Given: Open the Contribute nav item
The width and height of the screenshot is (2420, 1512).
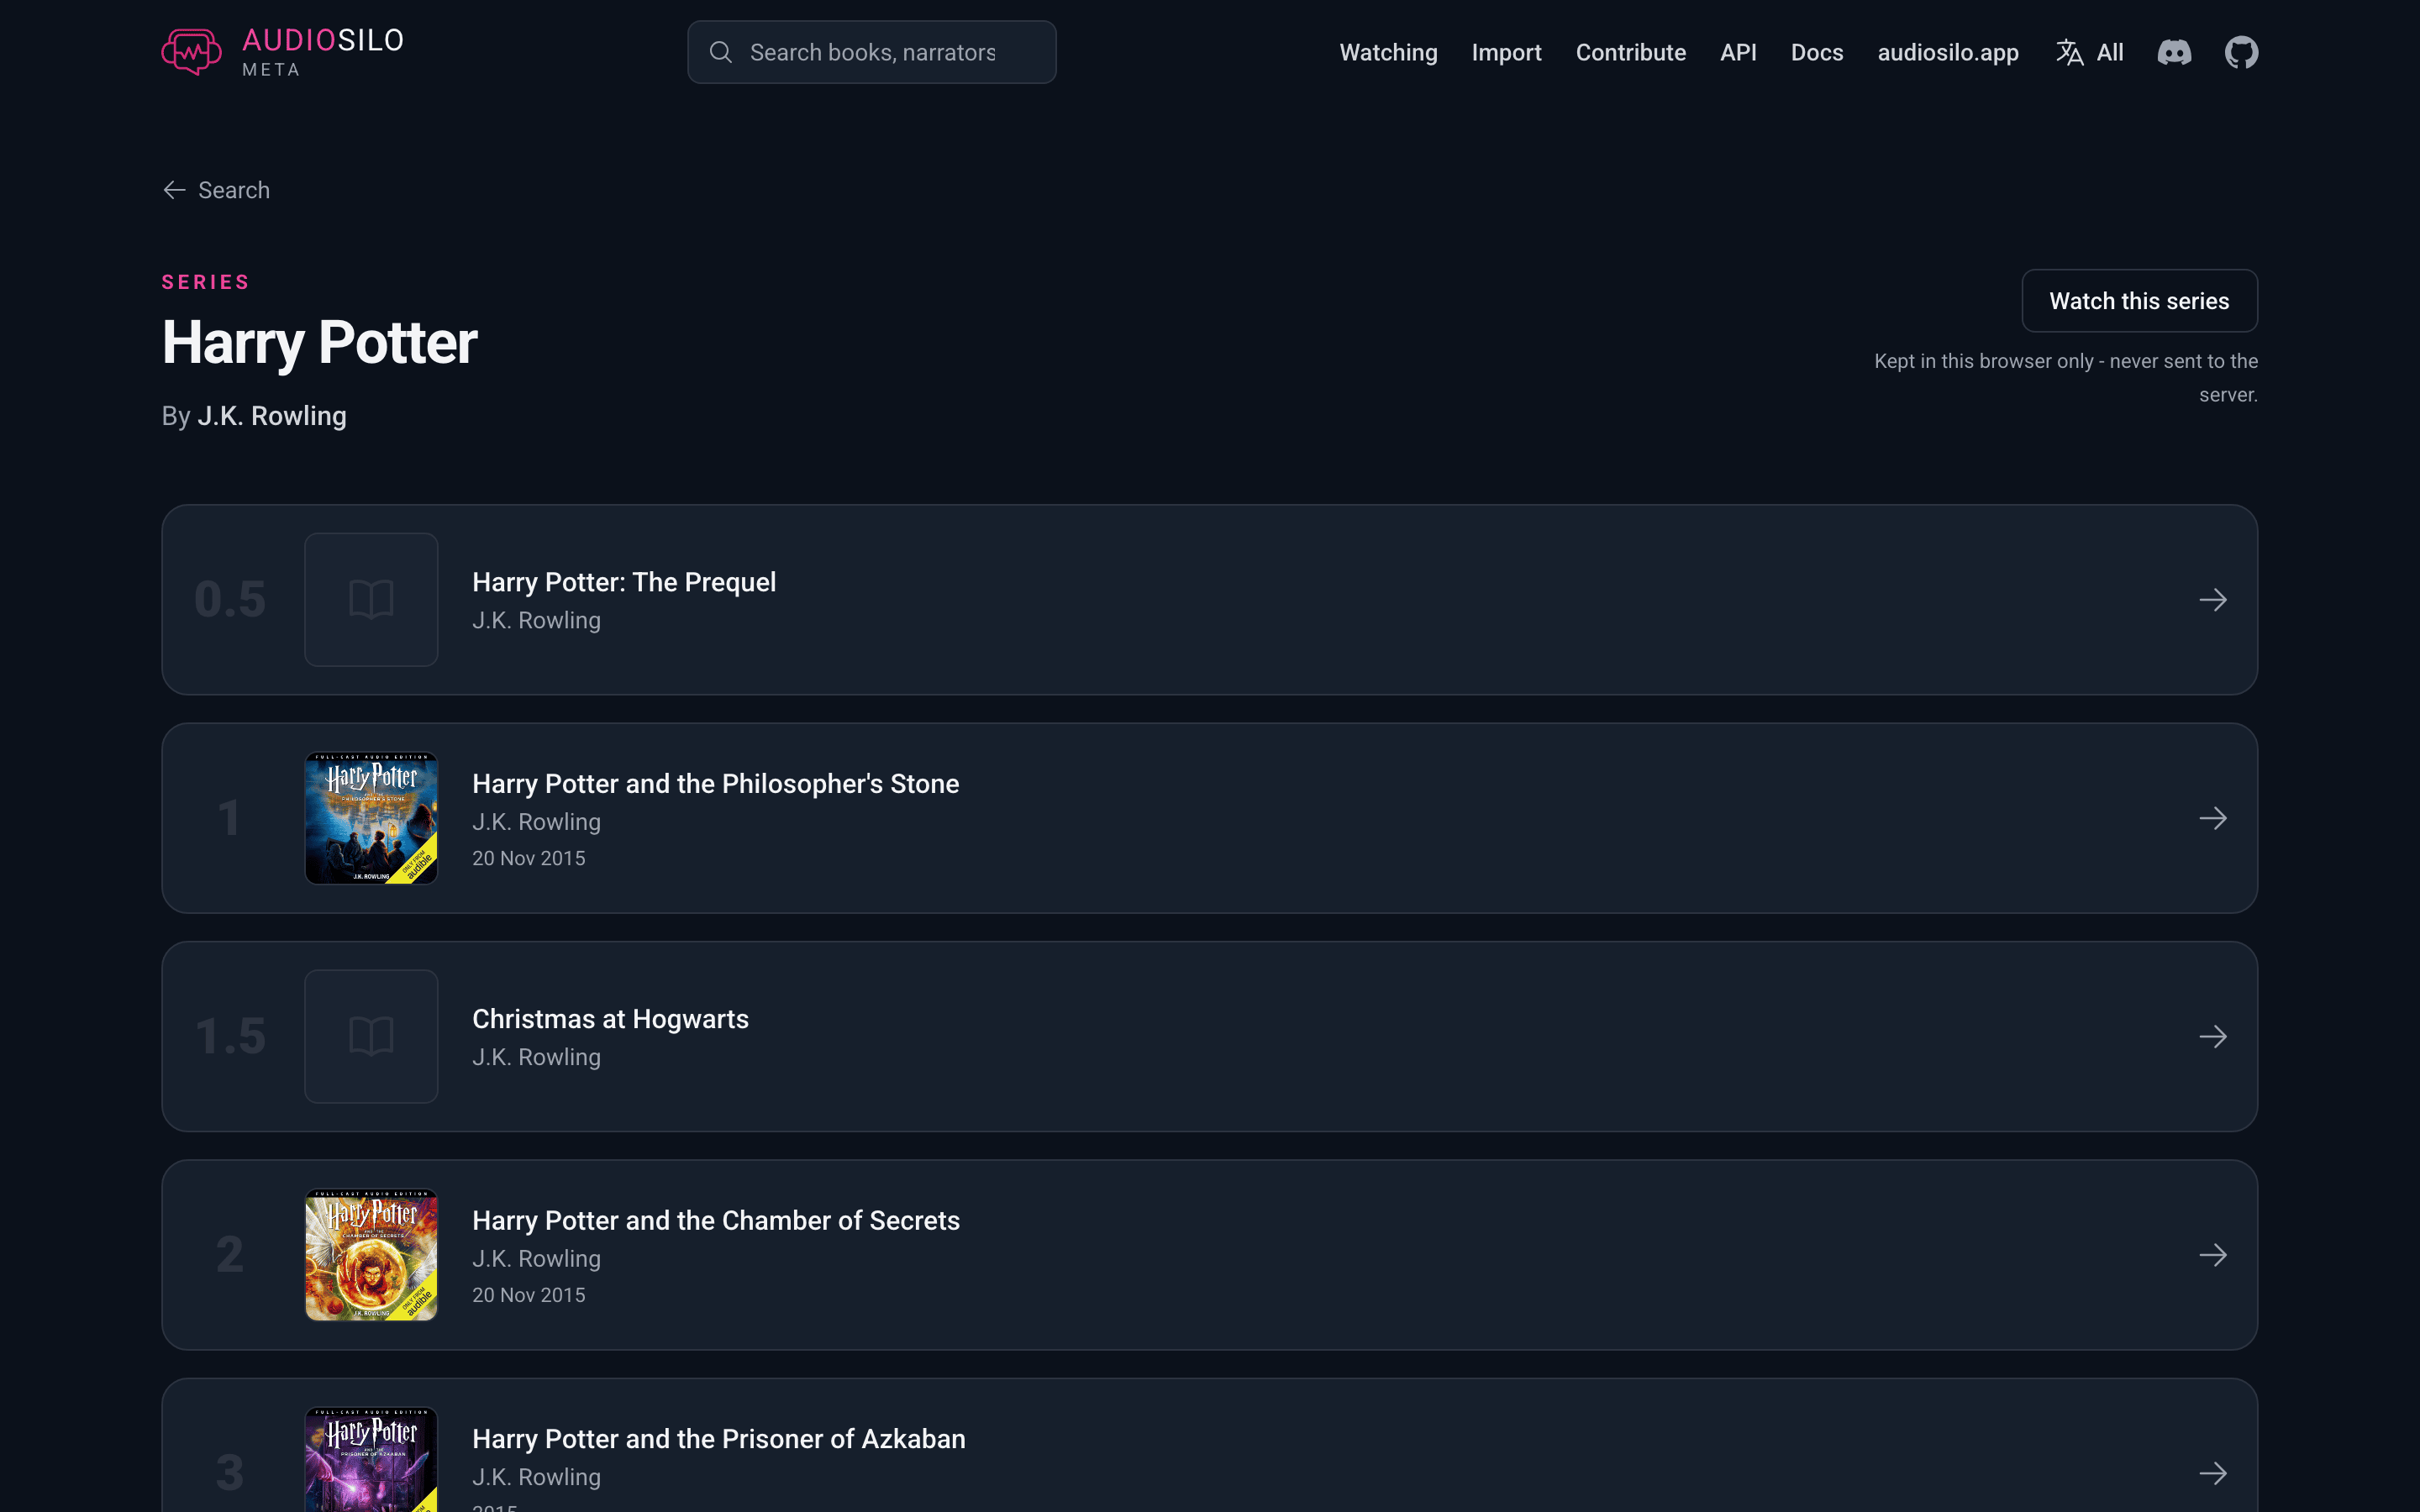Looking at the screenshot, I should tap(1630, 52).
